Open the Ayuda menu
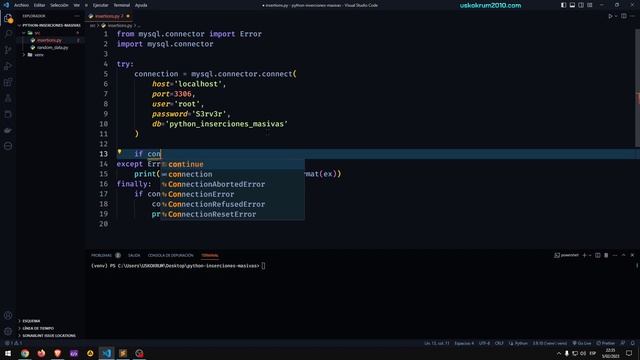This screenshot has height=360, width=640. 141,5
